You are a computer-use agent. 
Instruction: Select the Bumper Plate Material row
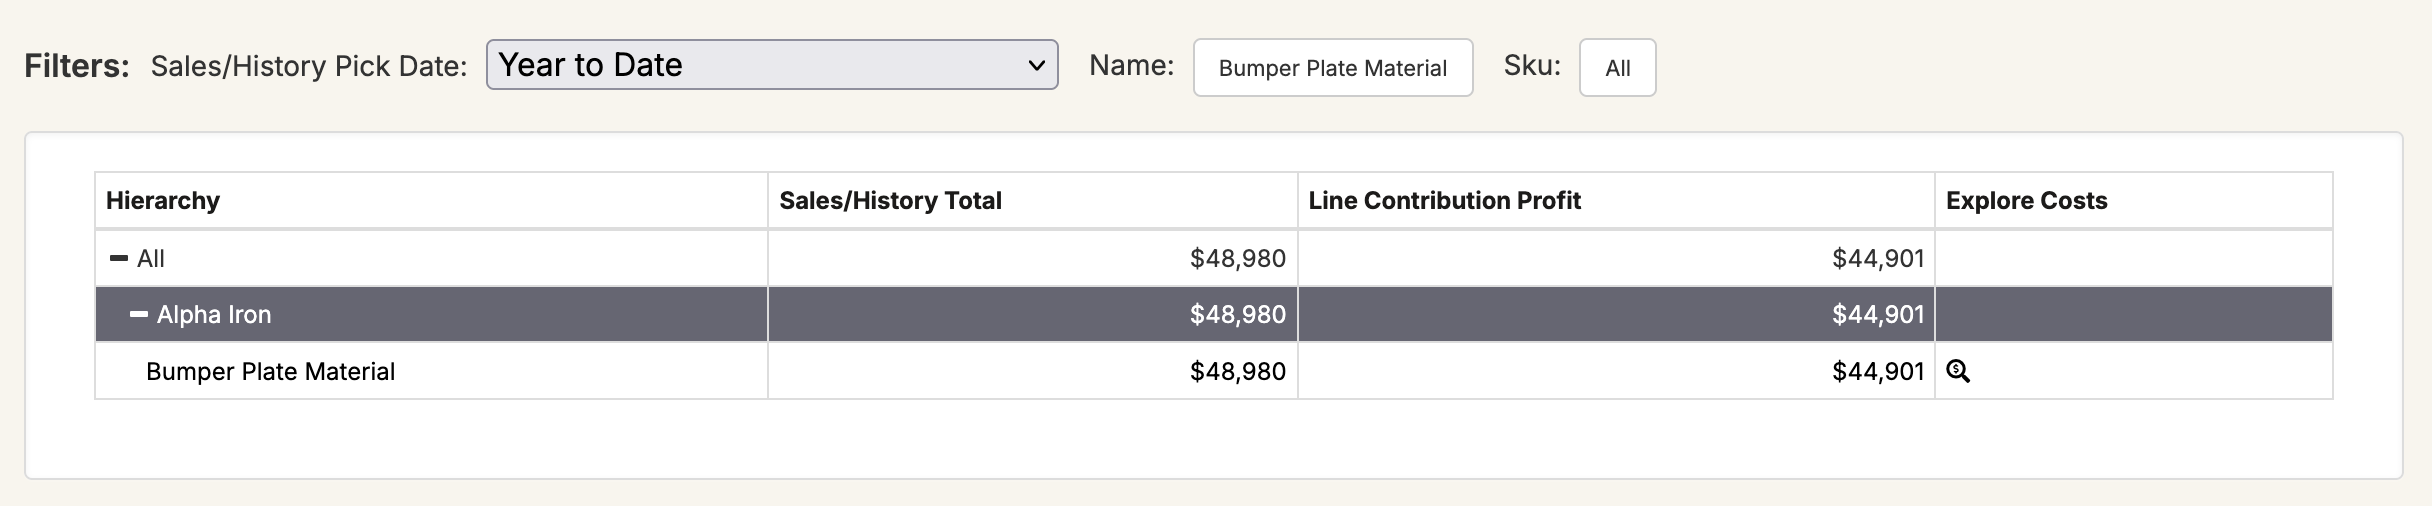tap(1214, 371)
